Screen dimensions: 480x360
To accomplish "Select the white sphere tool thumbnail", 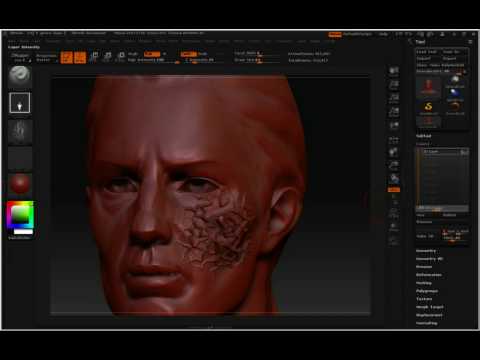I will click(x=455, y=81).
